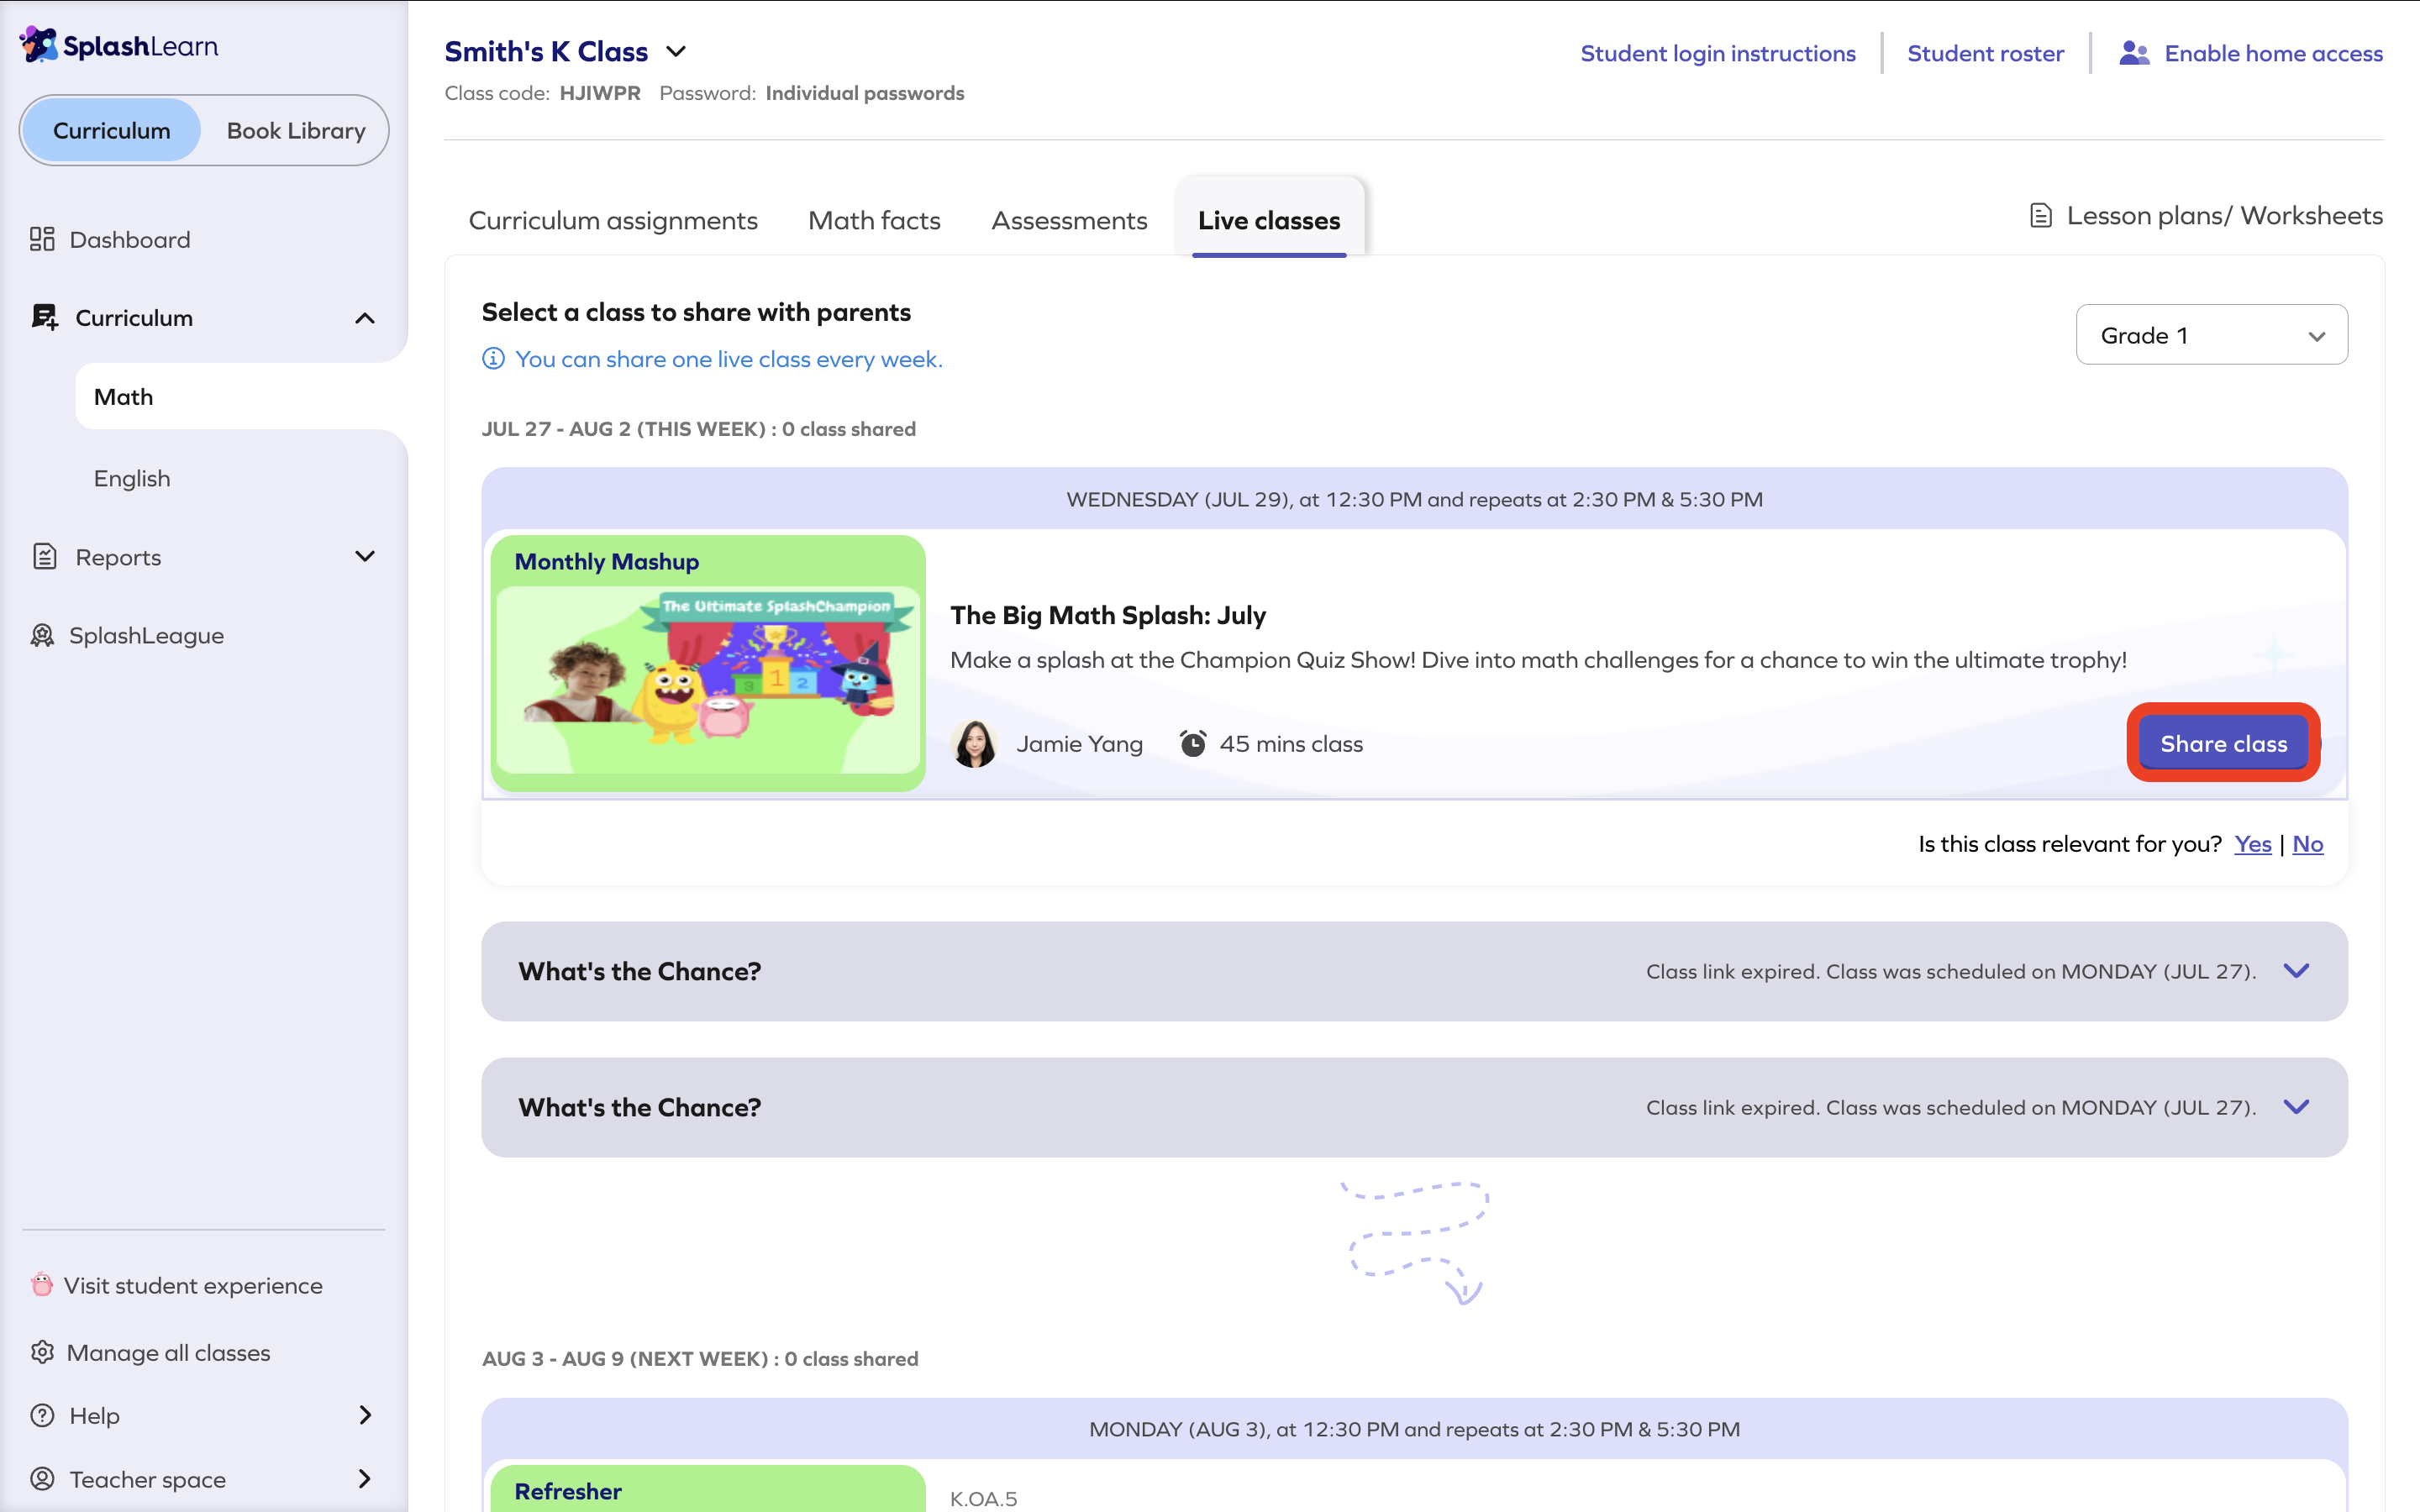Viewport: 2420px width, 1512px height.
Task: Click the Curriculum sidebar icon
Action: [44, 317]
